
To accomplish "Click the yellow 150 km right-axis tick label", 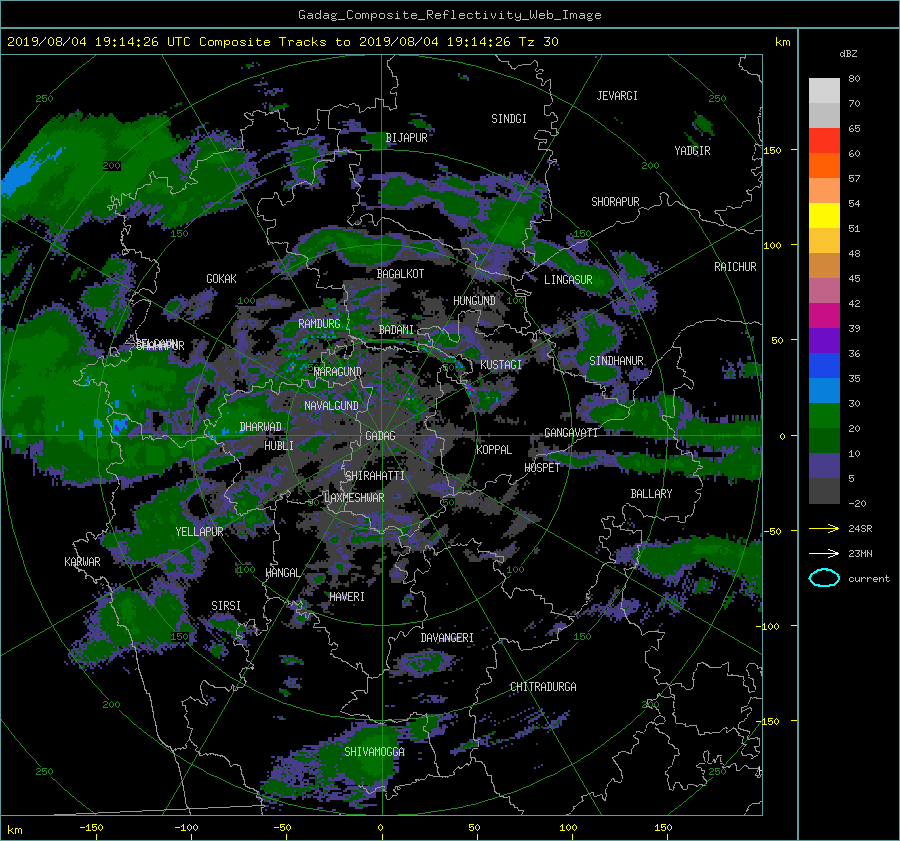I will tap(772, 150).
